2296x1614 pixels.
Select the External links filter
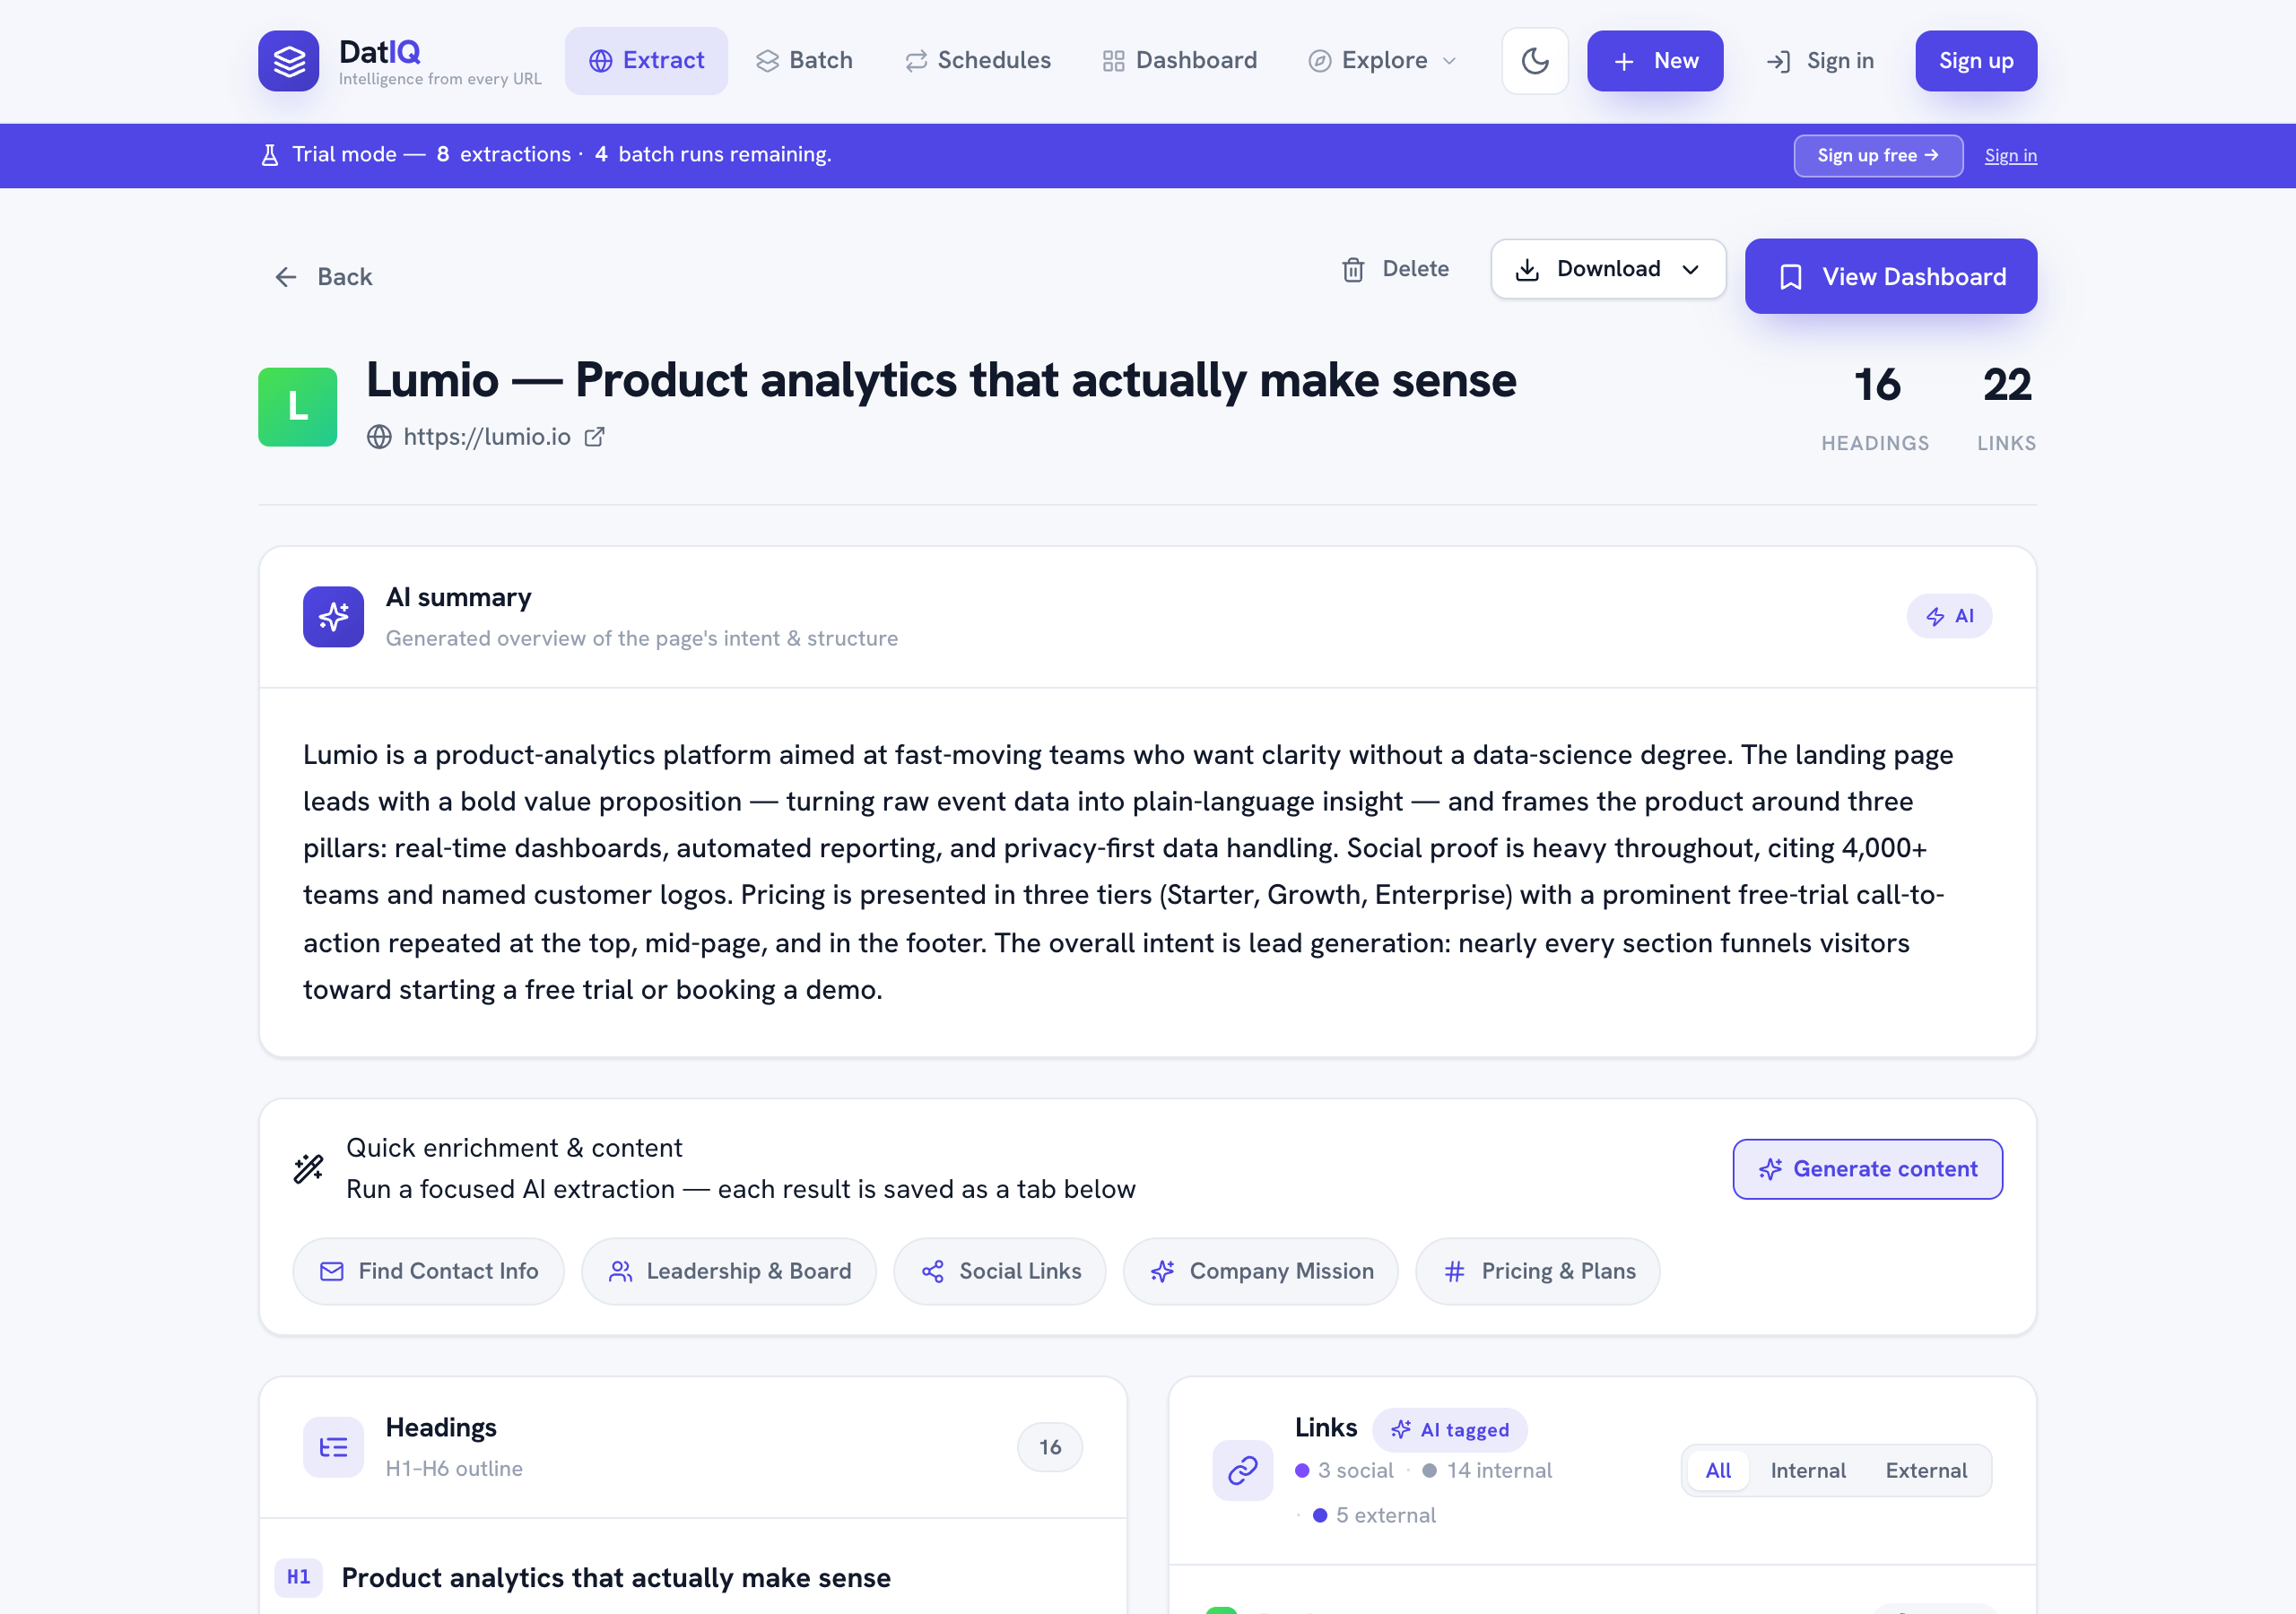[1925, 1469]
